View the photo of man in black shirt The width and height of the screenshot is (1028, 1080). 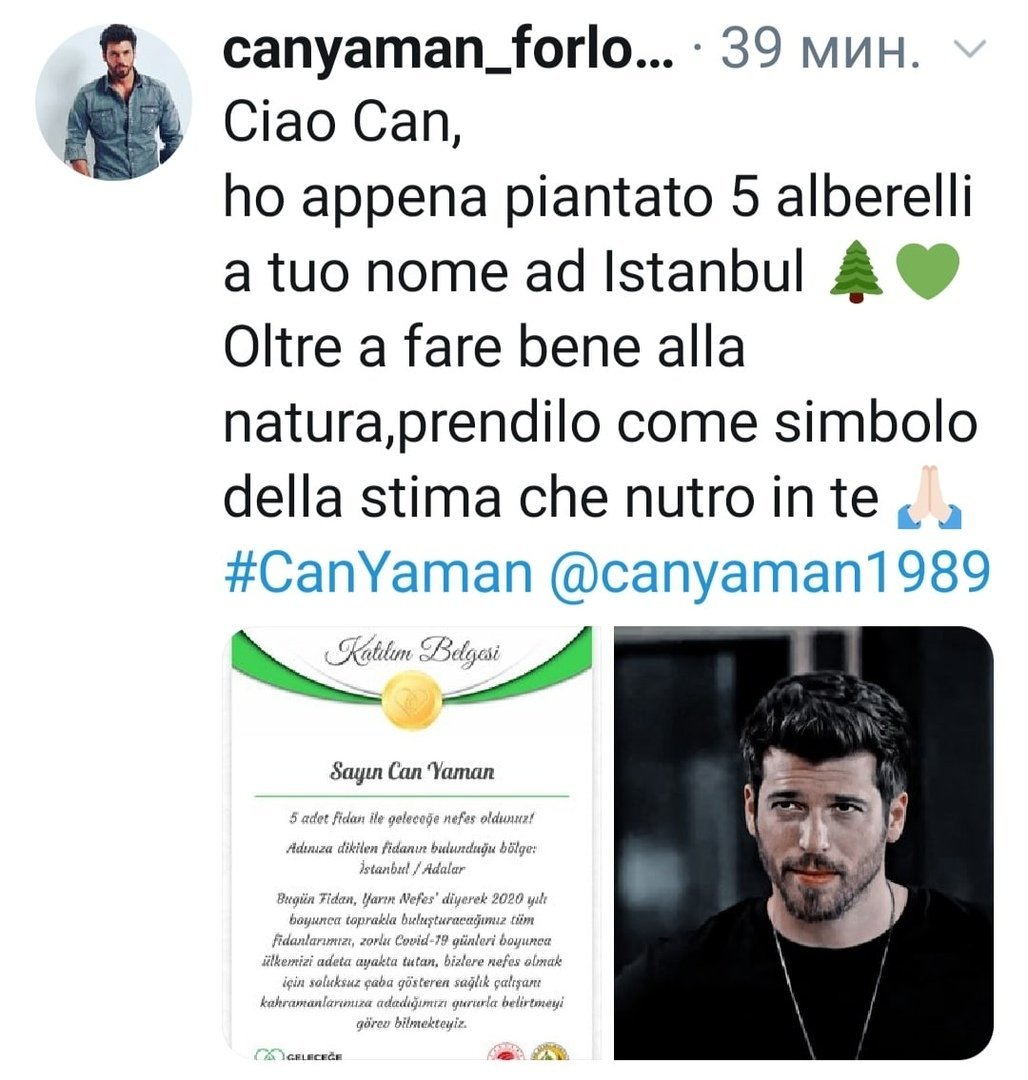tap(804, 842)
